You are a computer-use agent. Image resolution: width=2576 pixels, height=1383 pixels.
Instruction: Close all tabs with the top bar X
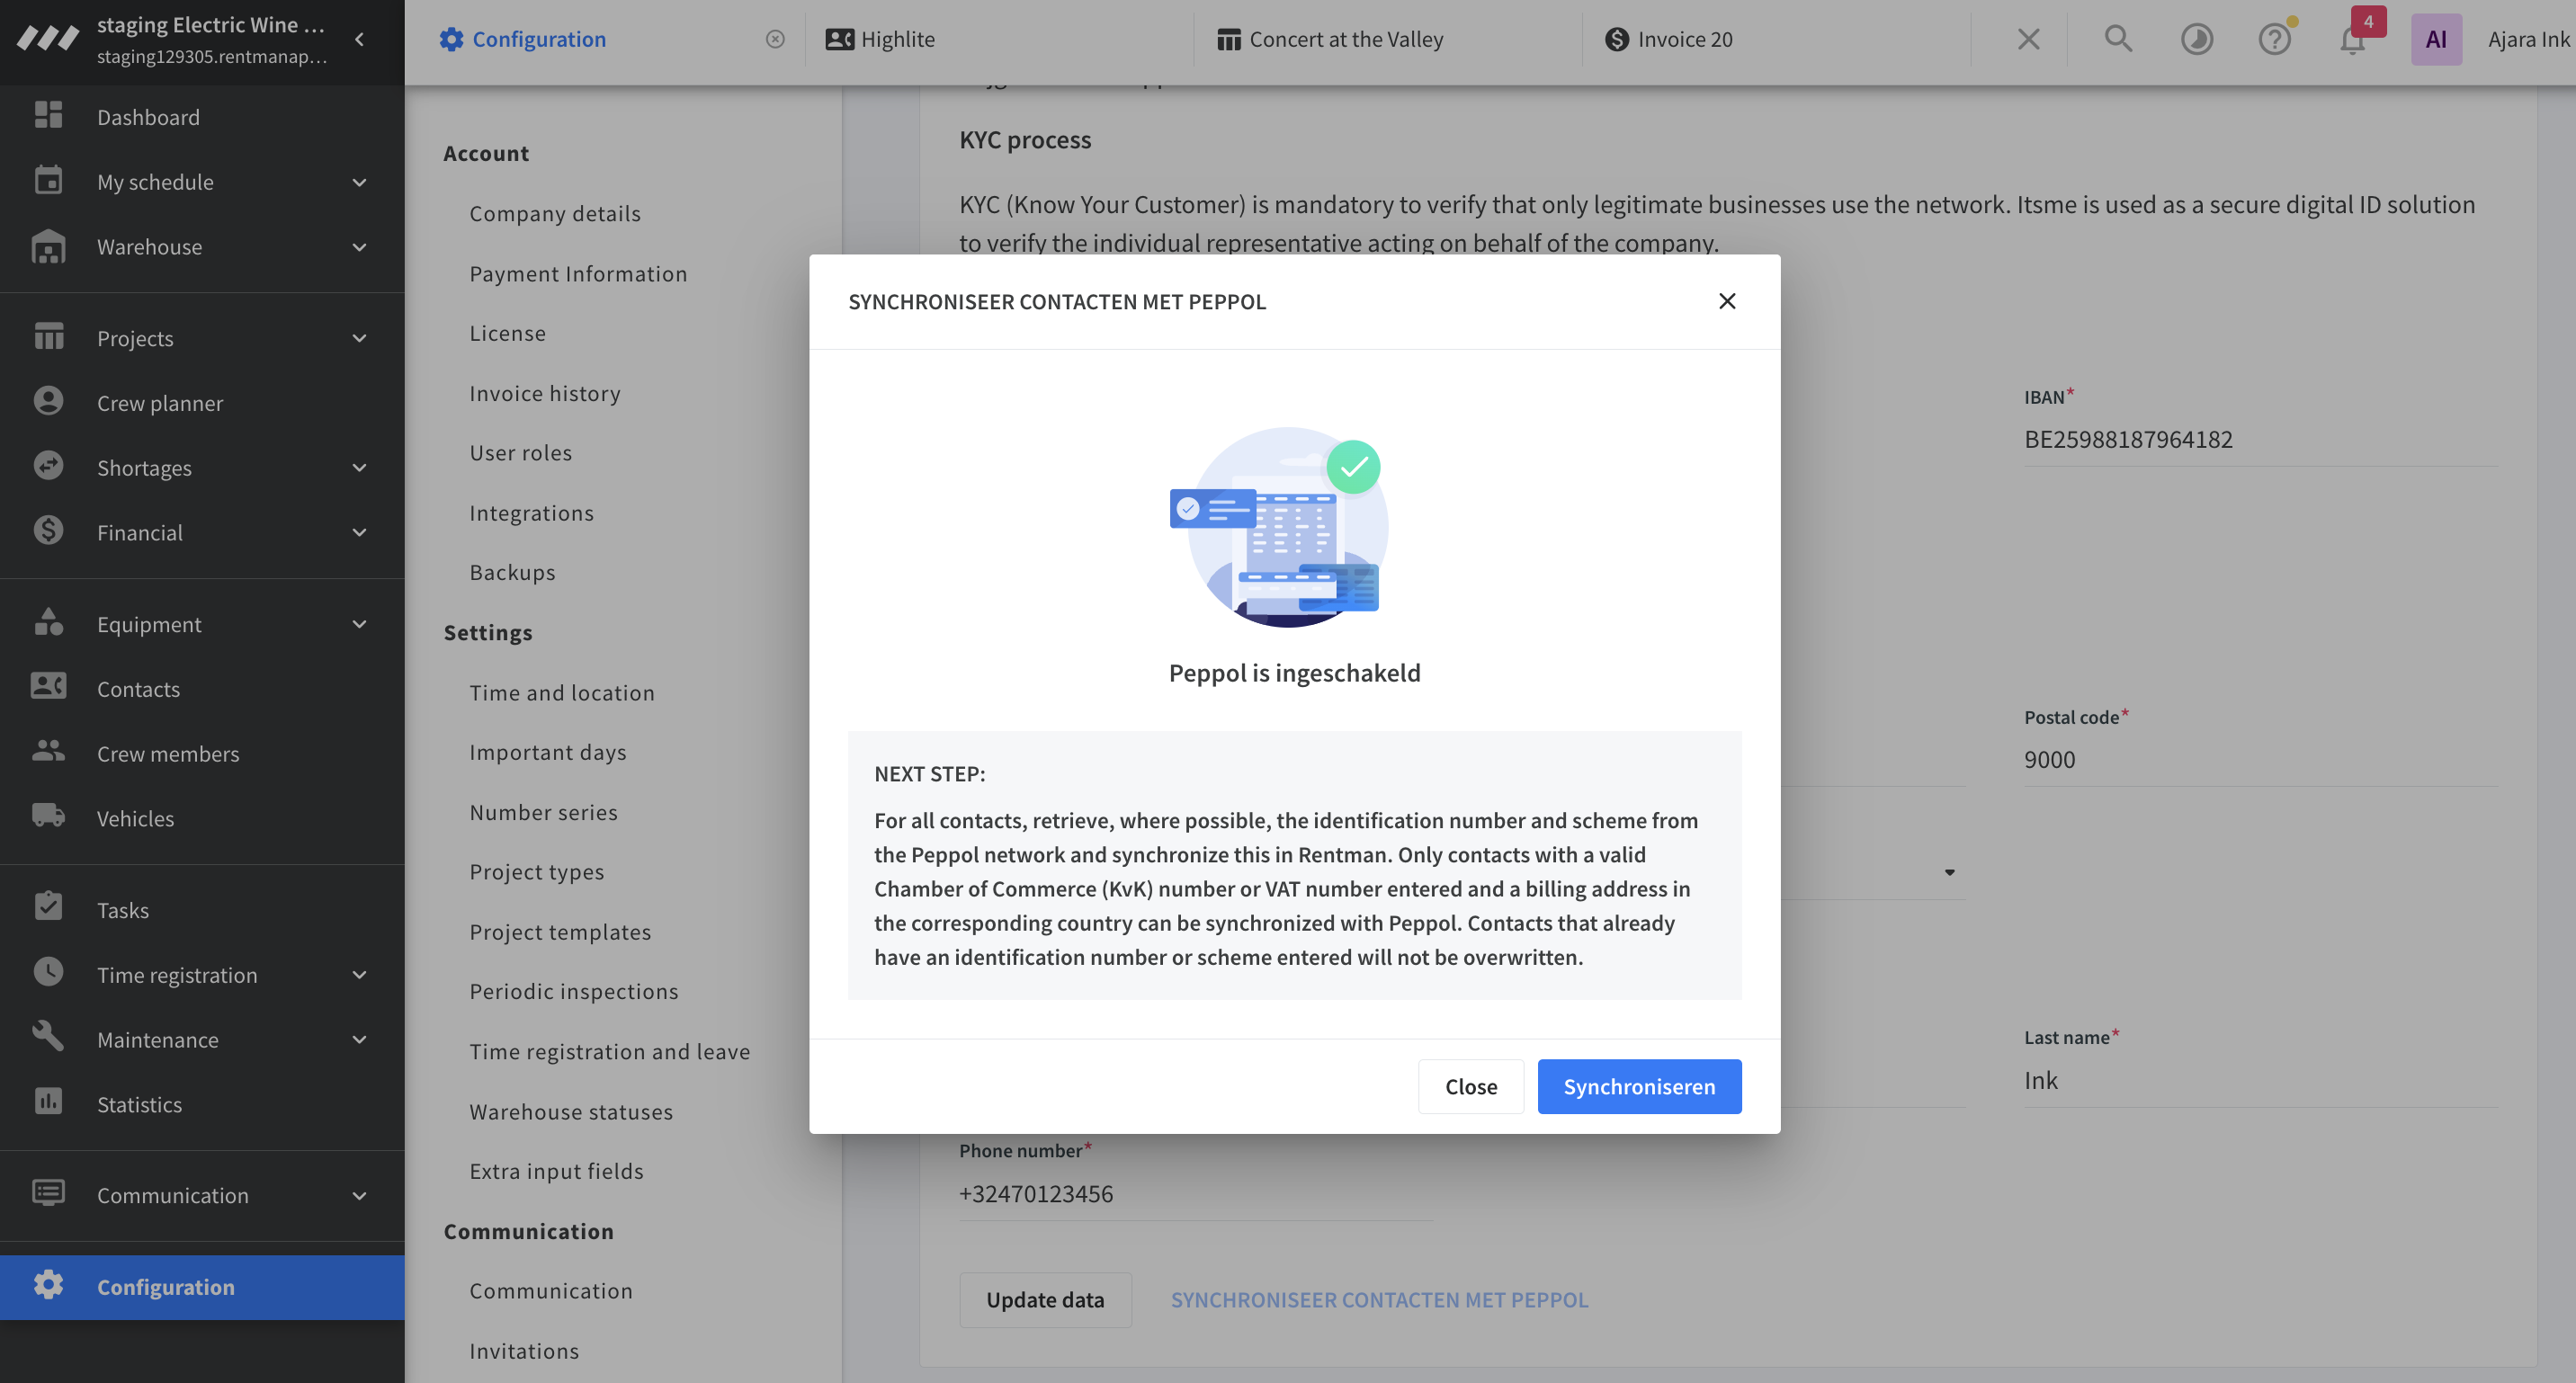click(x=2028, y=39)
